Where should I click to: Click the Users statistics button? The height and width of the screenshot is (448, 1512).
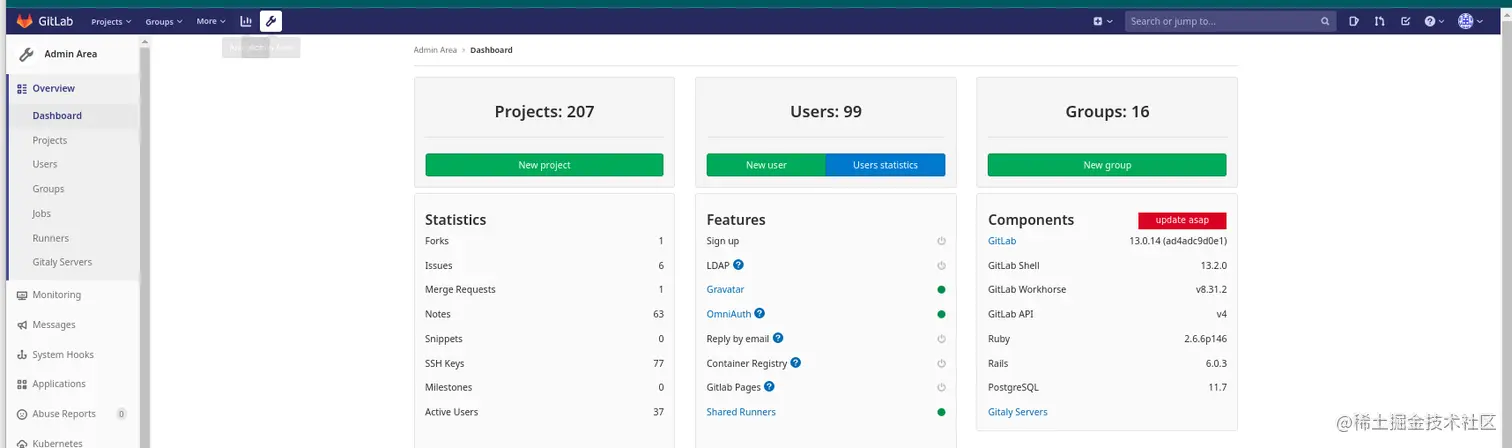click(885, 165)
